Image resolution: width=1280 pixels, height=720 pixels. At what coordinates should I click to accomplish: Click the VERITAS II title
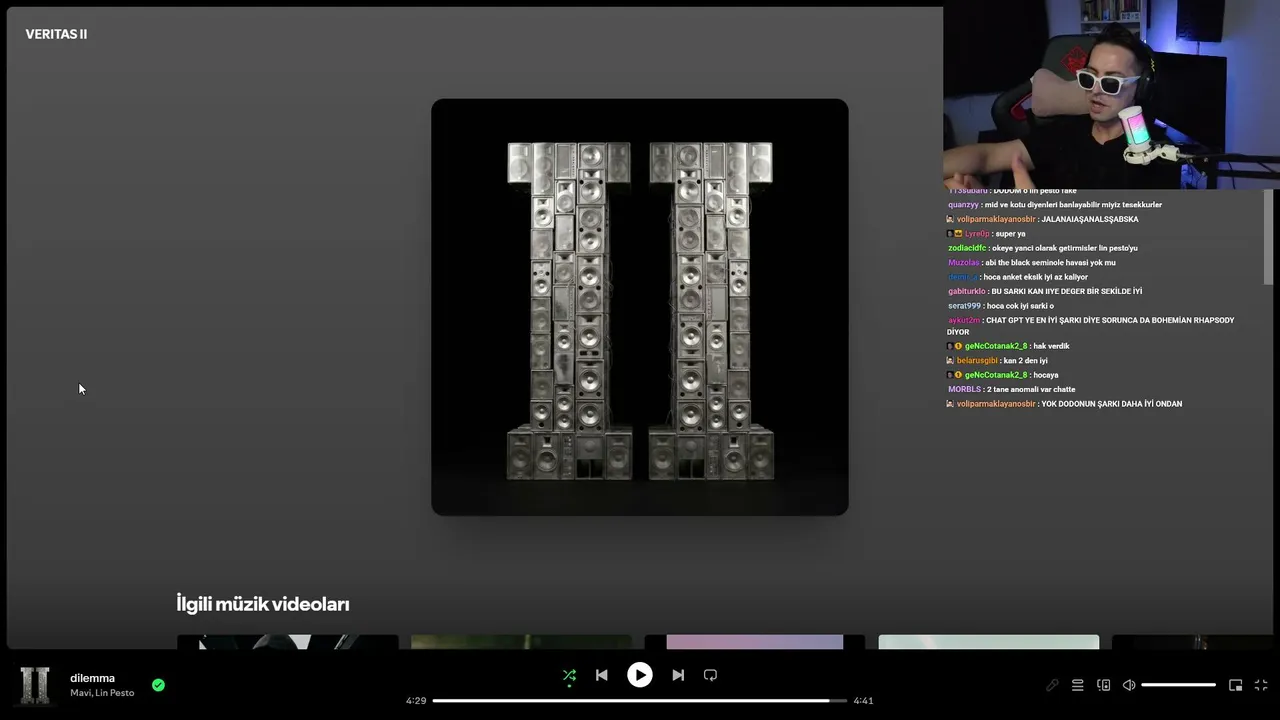56,34
